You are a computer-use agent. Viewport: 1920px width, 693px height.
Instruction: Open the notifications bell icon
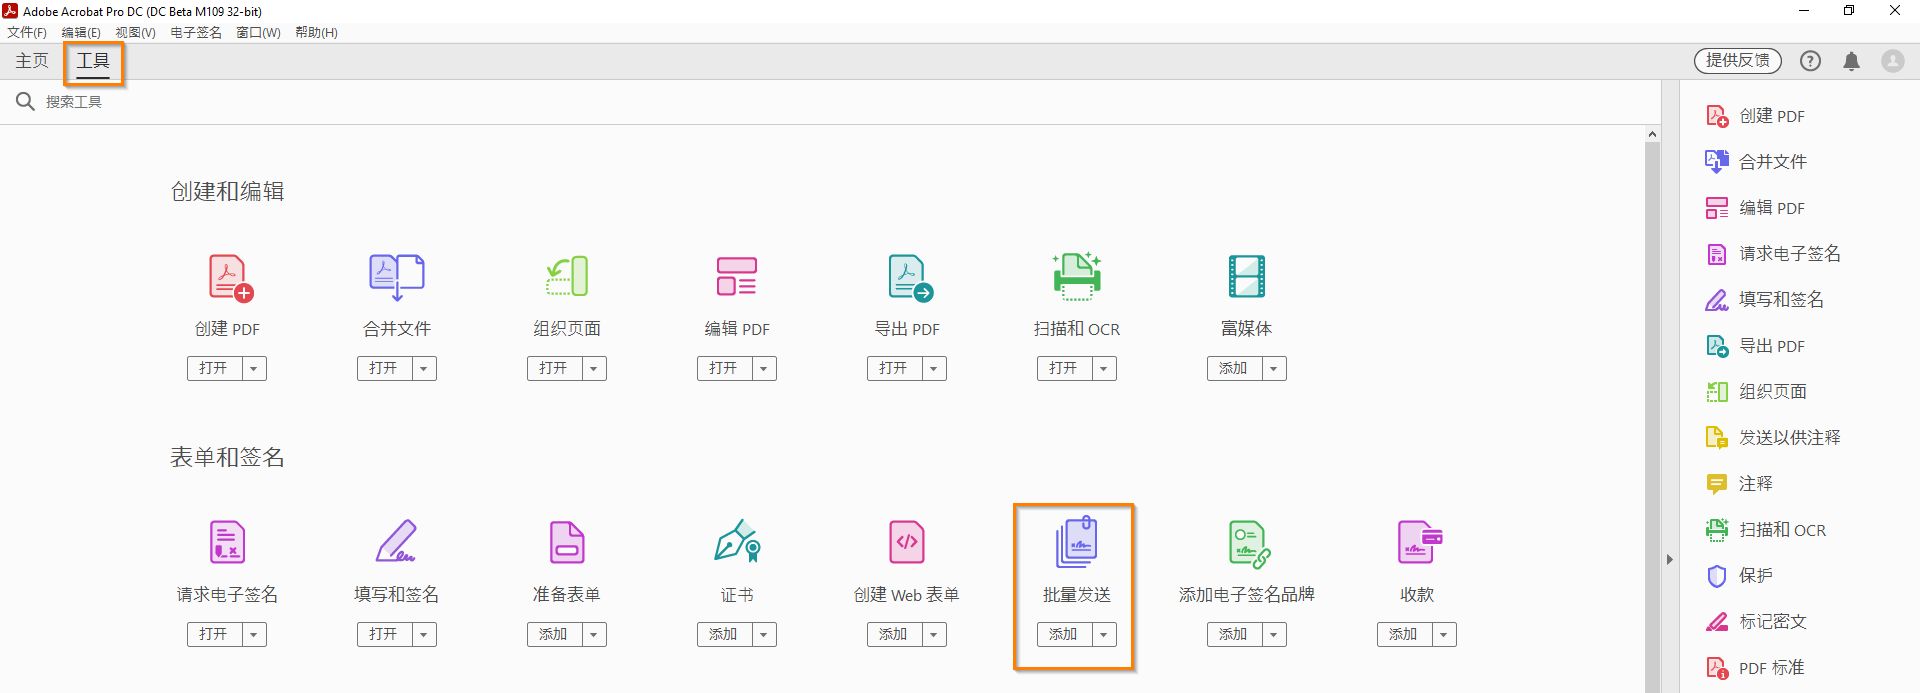coord(1851,61)
